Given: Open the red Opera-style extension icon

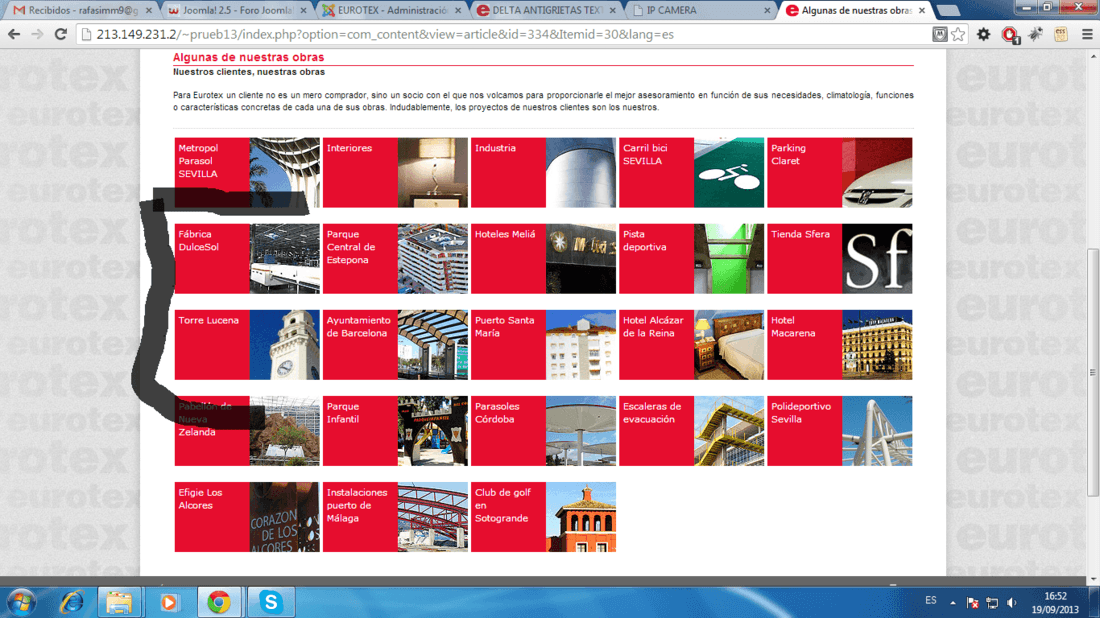Looking at the screenshot, I should (x=1010, y=34).
